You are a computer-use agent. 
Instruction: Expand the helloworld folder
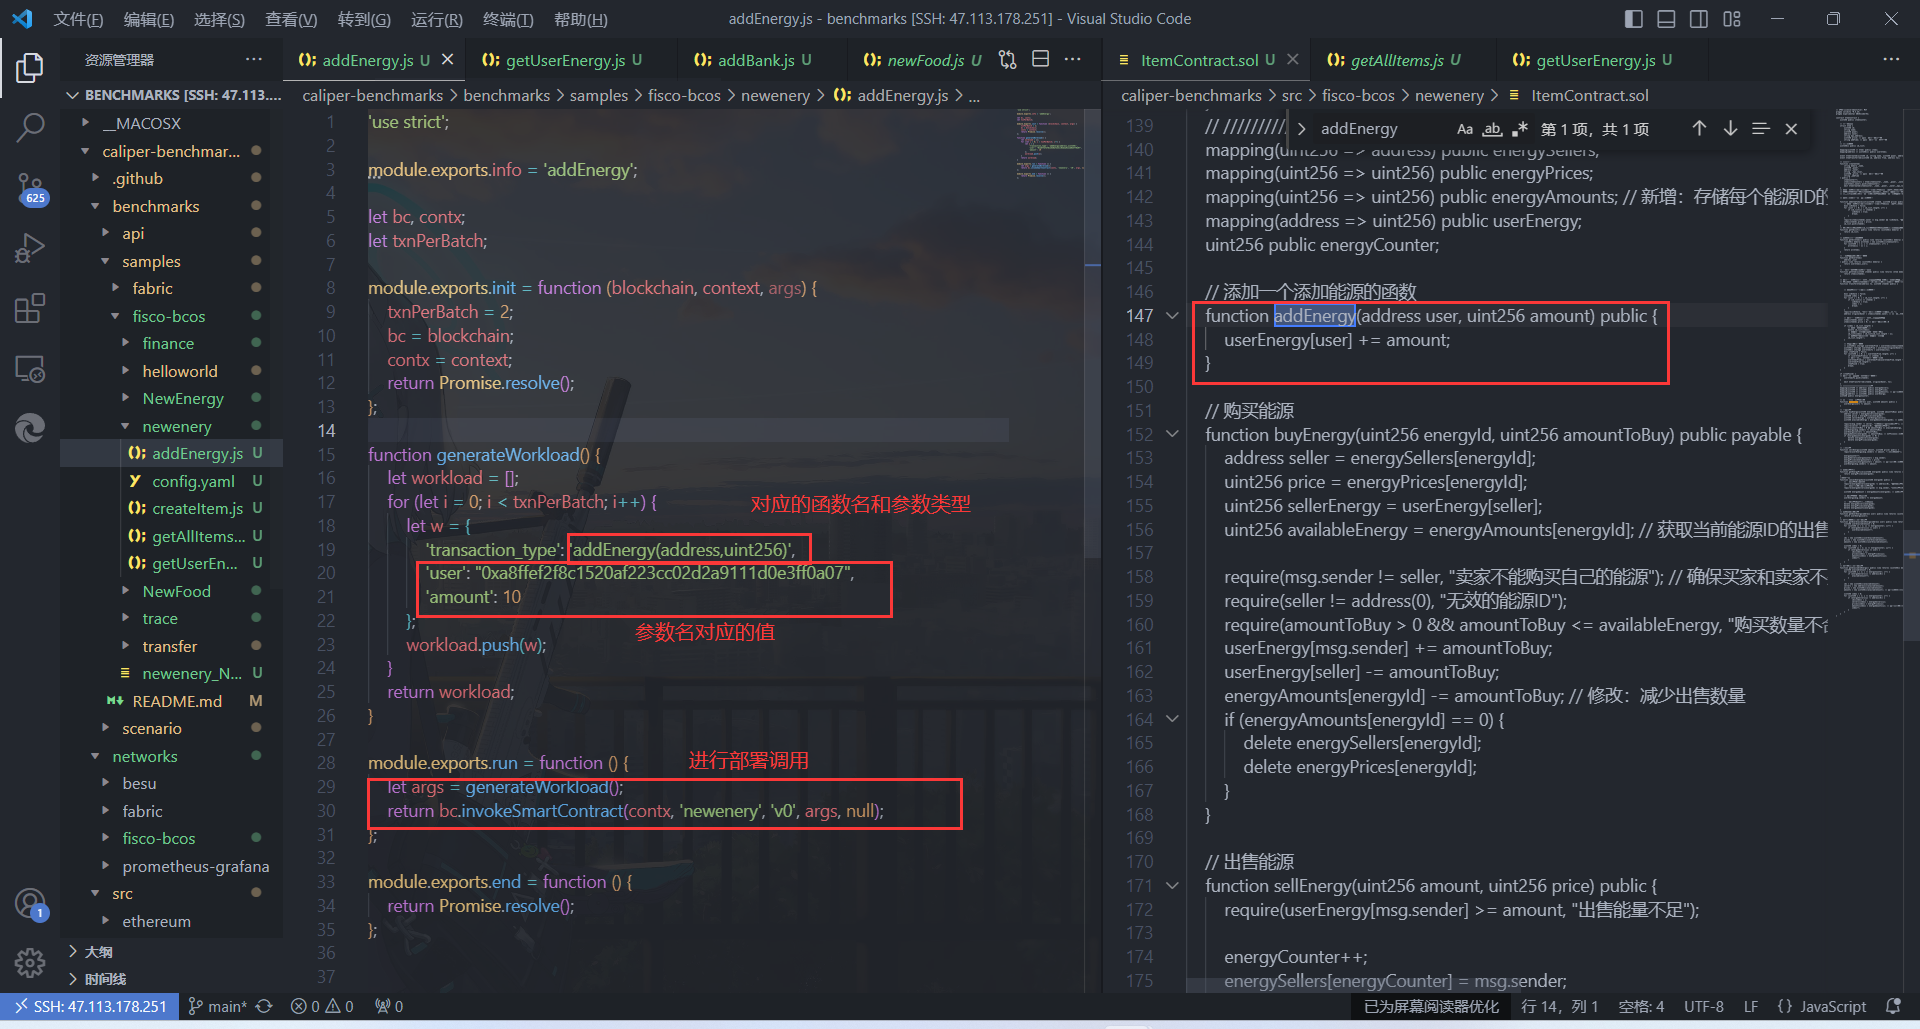click(179, 371)
